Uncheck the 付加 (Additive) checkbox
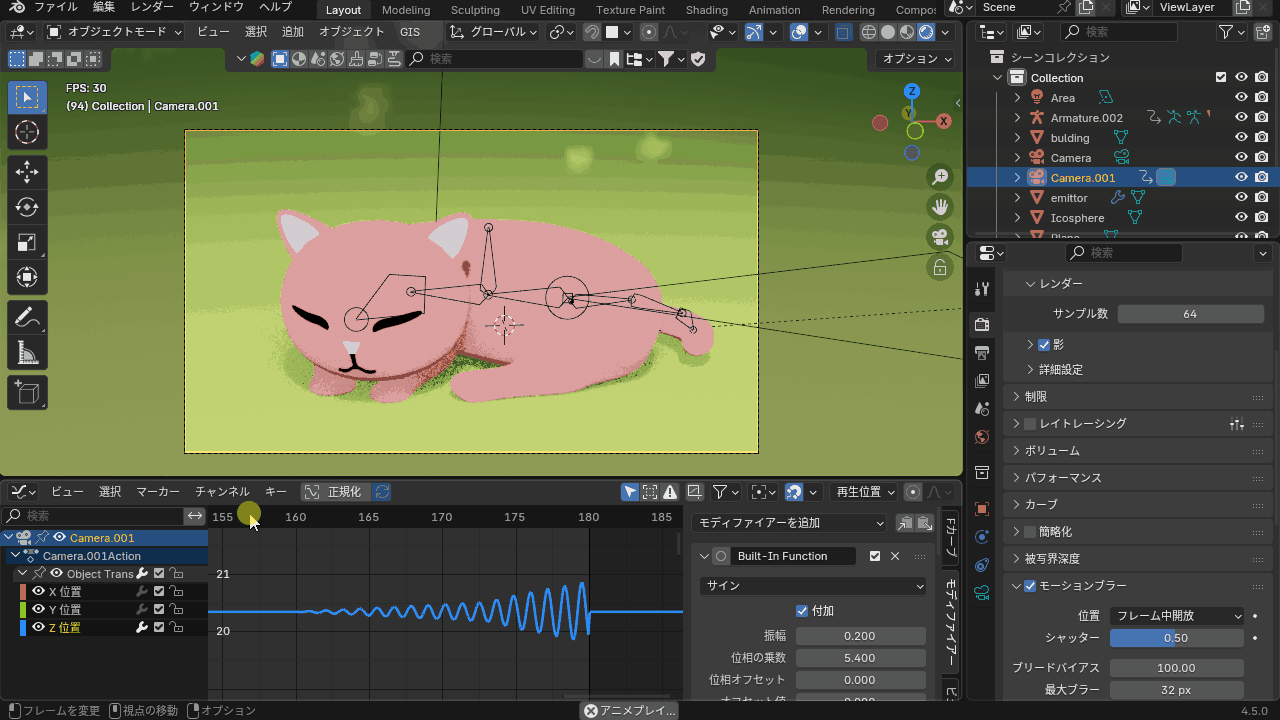The width and height of the screenshot is (1280, 720). coord(802,611)
